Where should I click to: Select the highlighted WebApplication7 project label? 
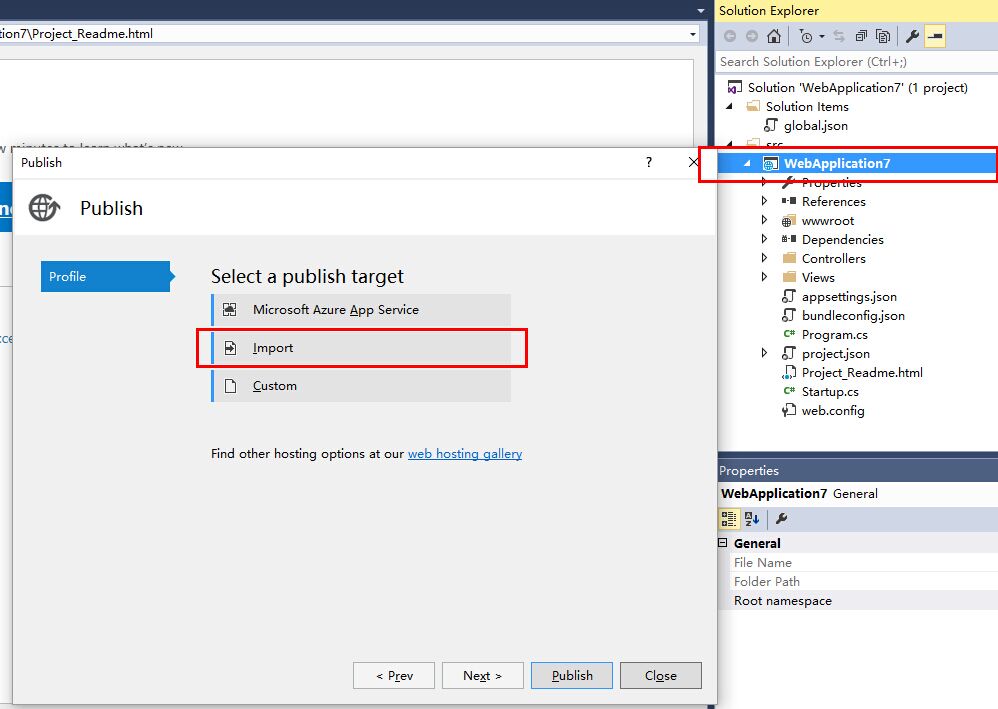[837, 164]
